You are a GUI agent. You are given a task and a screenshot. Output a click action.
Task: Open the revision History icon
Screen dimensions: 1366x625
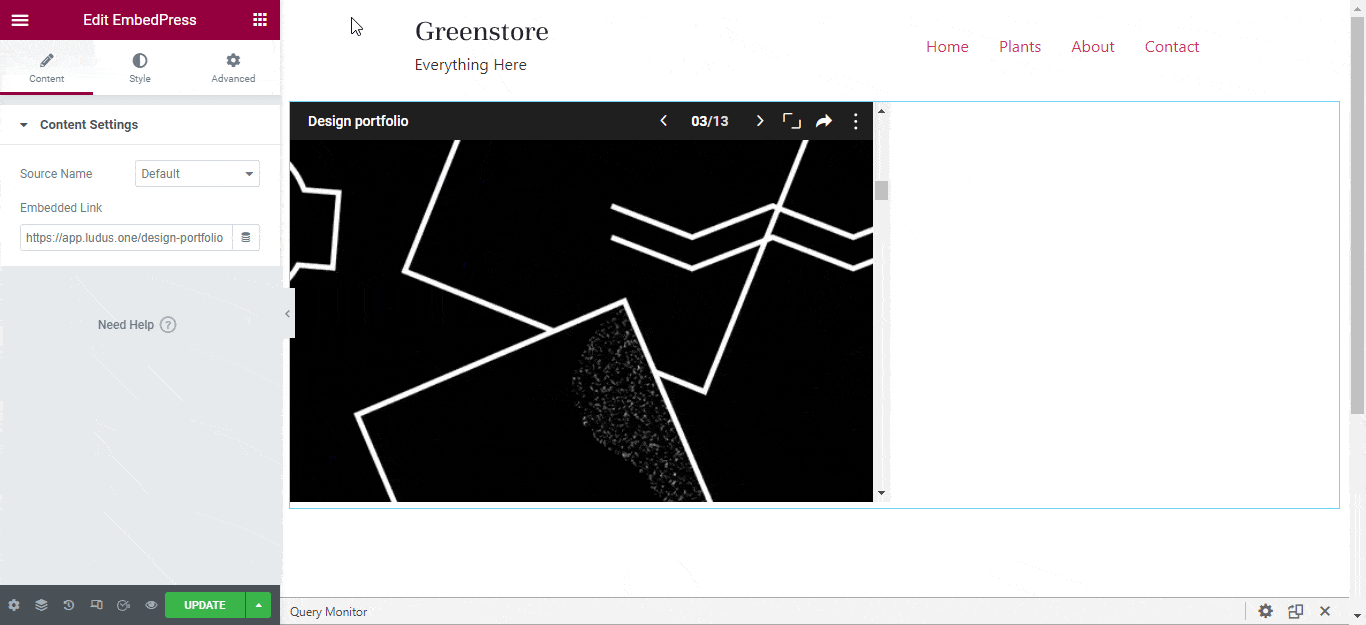click(x=68, y=605)
